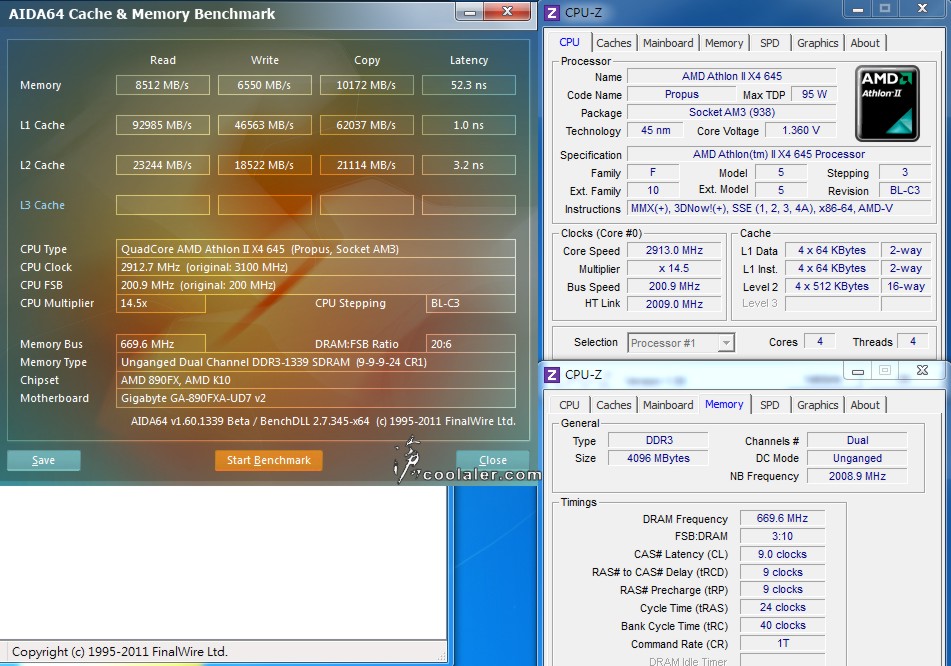This screenshot has height=666, width=951.
Task: Click Memory Bus value 669.6 MHz in AIDA64
Action: [x=161, y=344]
